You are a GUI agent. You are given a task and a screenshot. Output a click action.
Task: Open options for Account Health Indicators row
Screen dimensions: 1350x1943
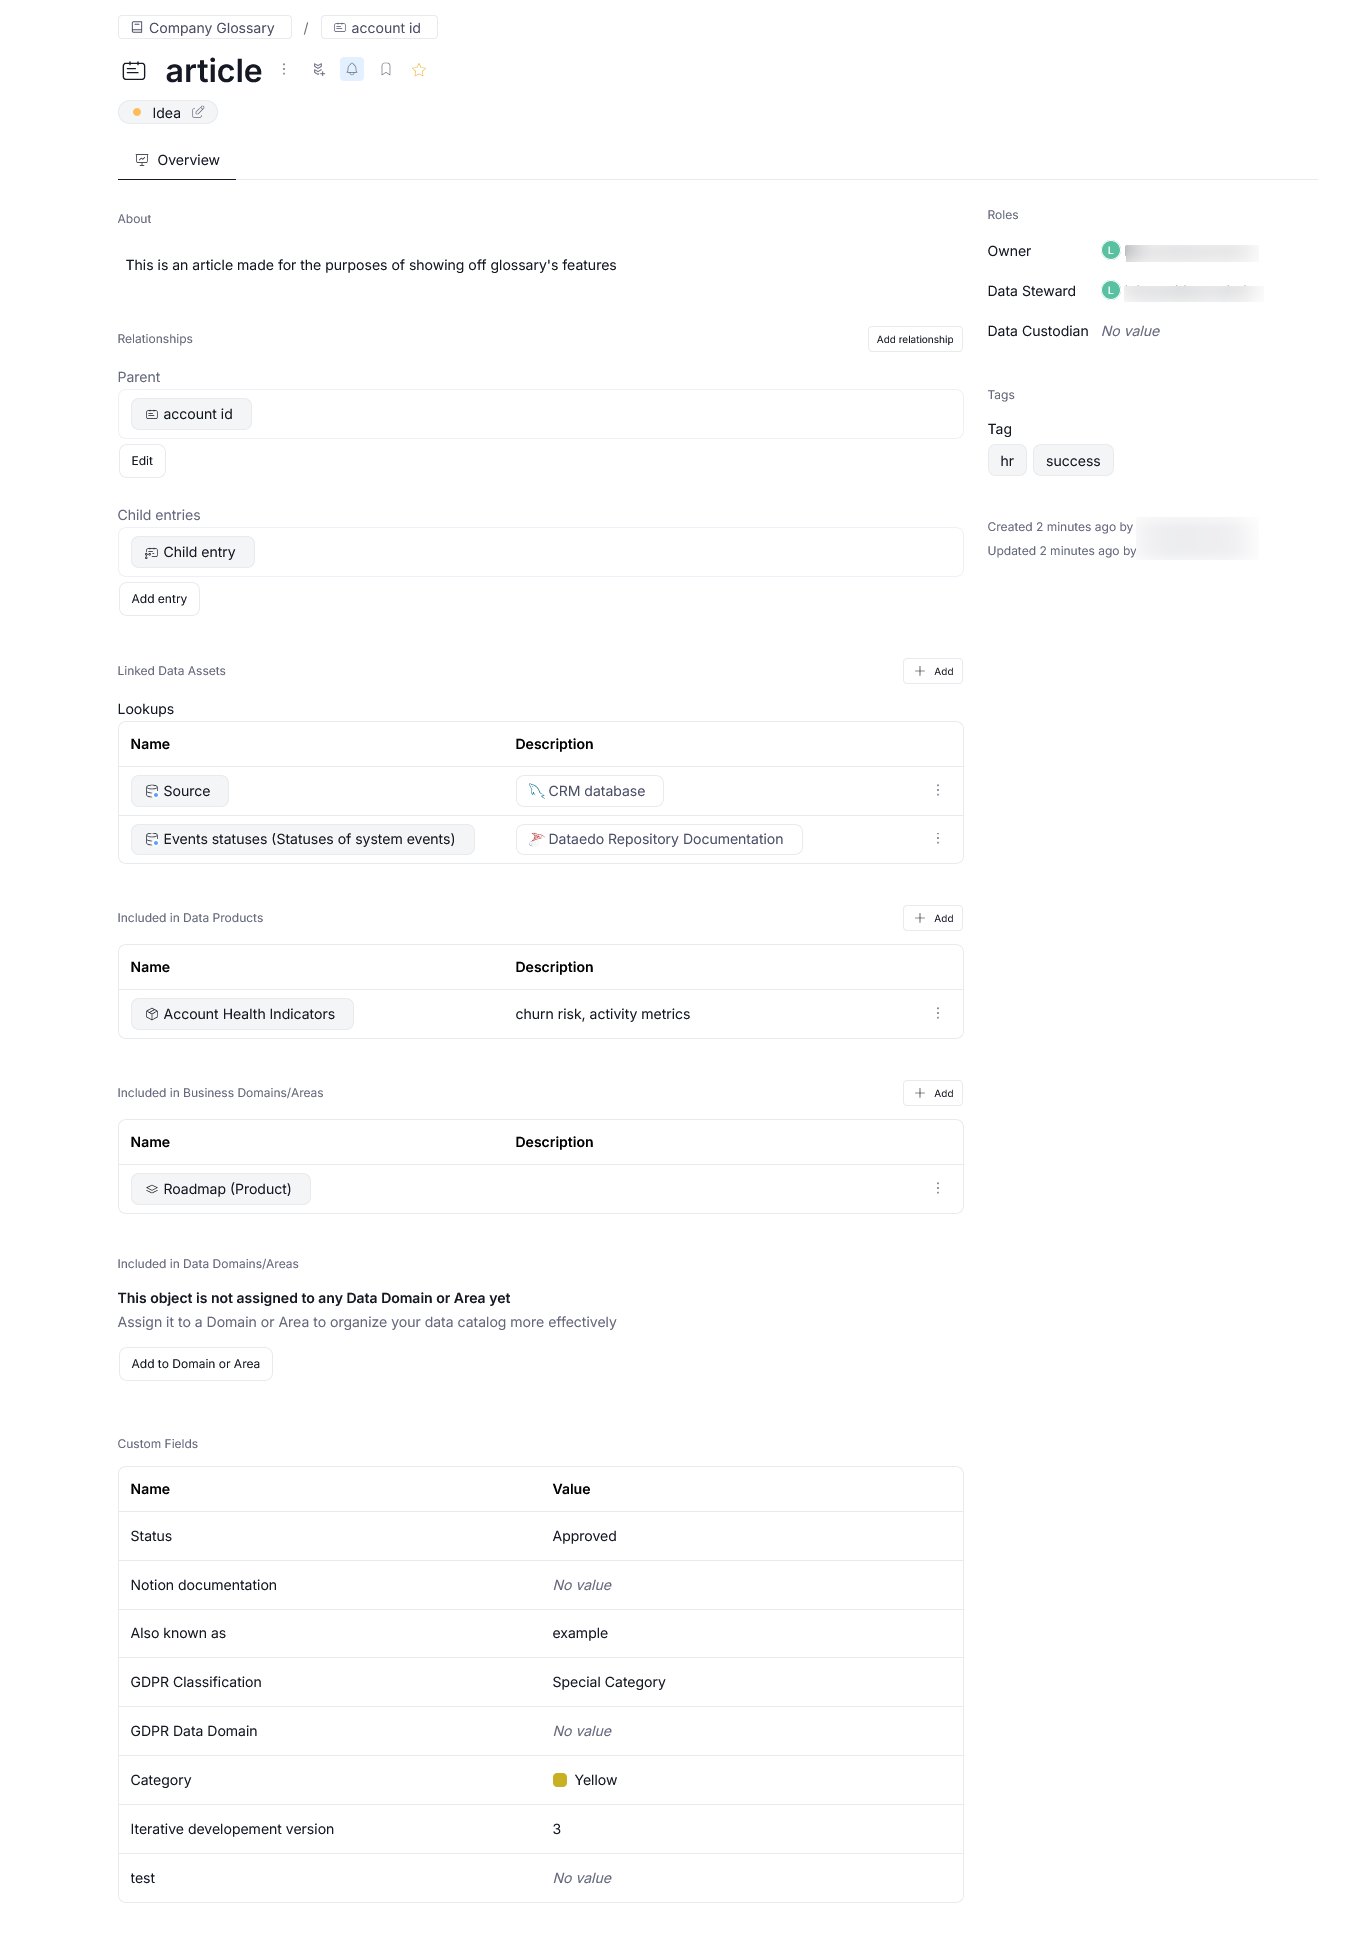point(938,1013)
